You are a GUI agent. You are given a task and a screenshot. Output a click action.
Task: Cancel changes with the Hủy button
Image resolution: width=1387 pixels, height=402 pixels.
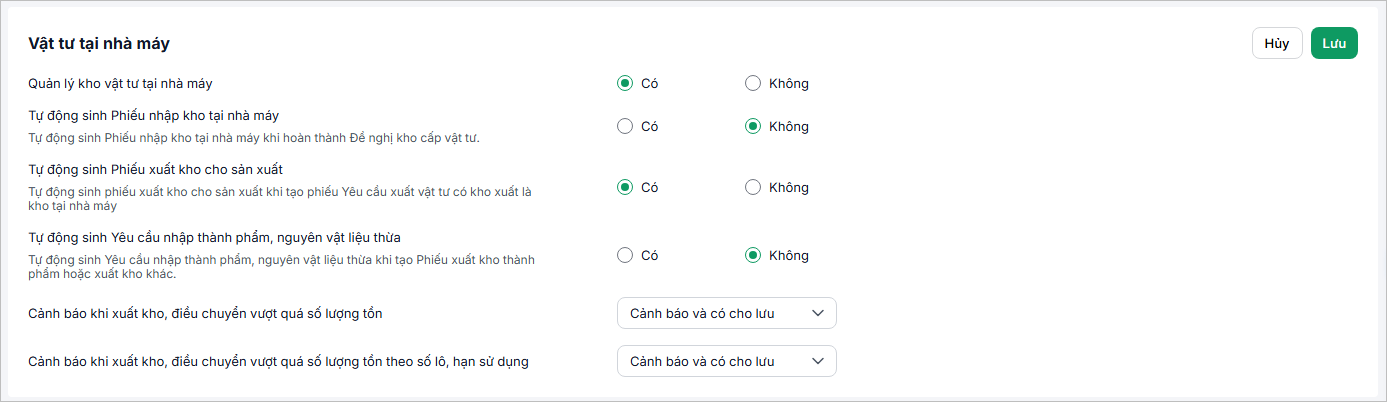1277,43
